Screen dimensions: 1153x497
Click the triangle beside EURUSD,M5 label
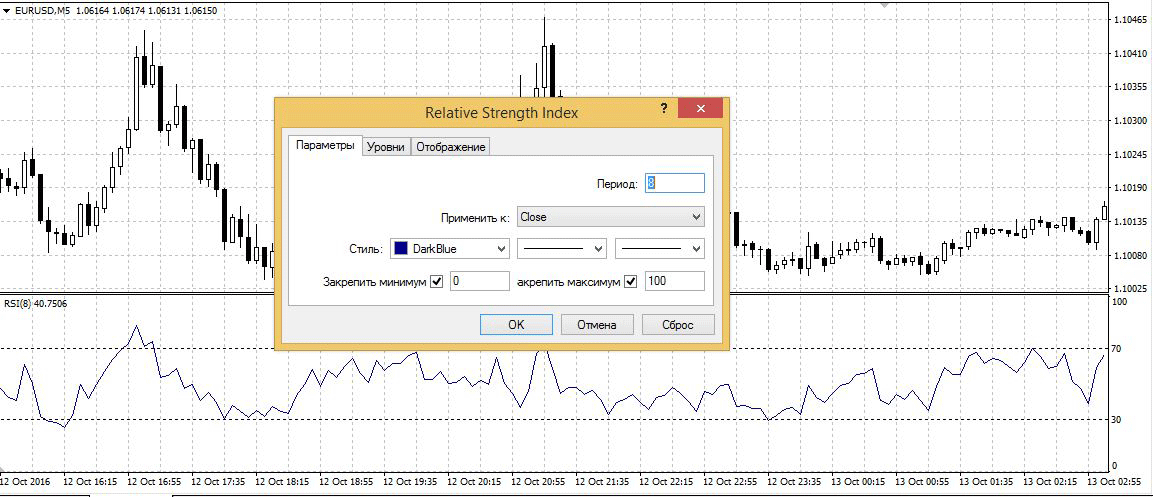point(6,9)
